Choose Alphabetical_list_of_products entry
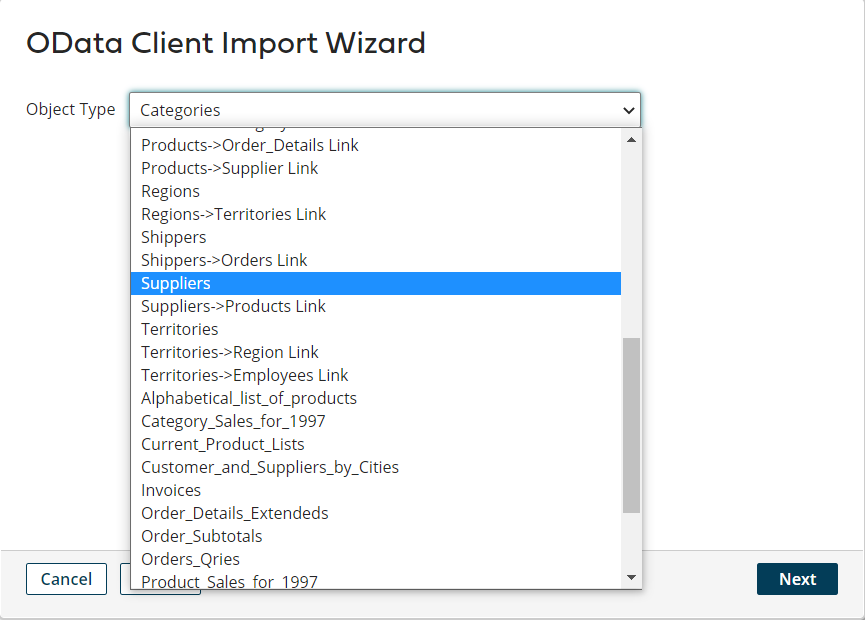The image size is (865, 620). pyautogui.click(x=248, y=398)
